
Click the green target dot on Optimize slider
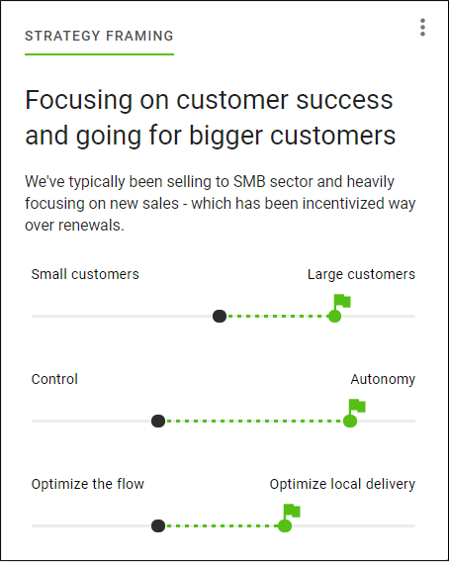285,526
